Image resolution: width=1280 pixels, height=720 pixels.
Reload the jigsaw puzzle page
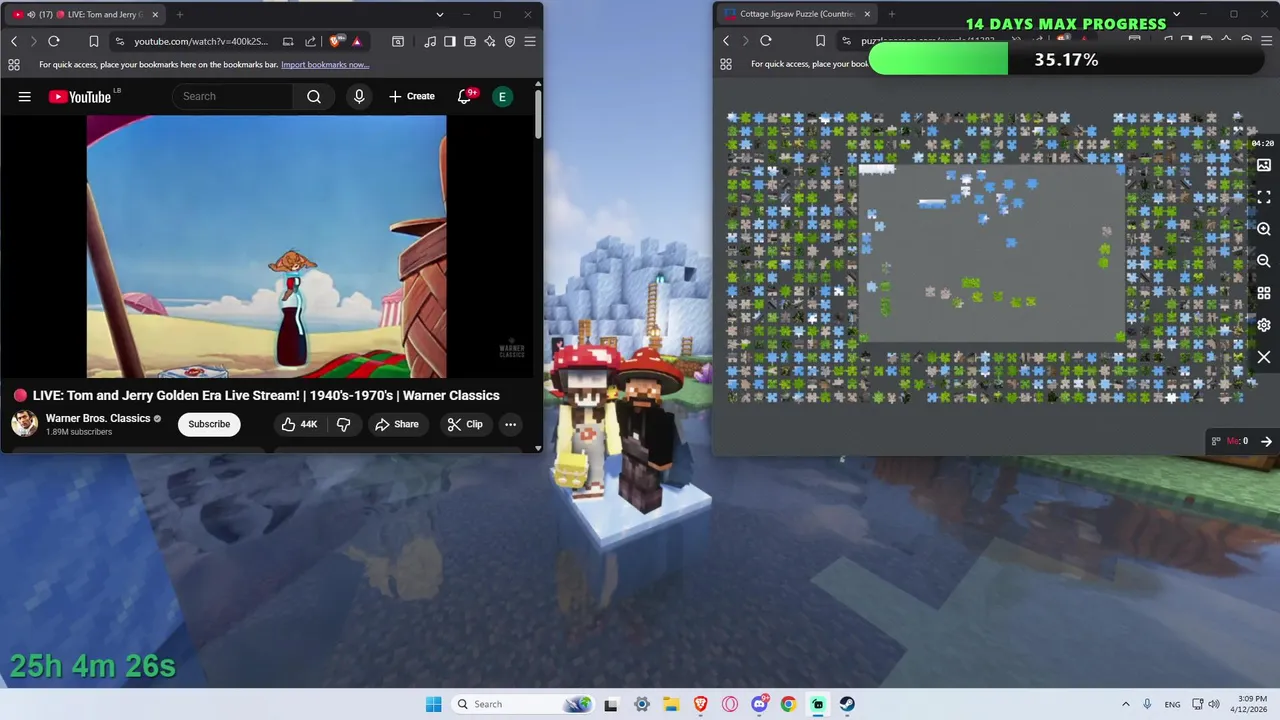click(766, 41)
